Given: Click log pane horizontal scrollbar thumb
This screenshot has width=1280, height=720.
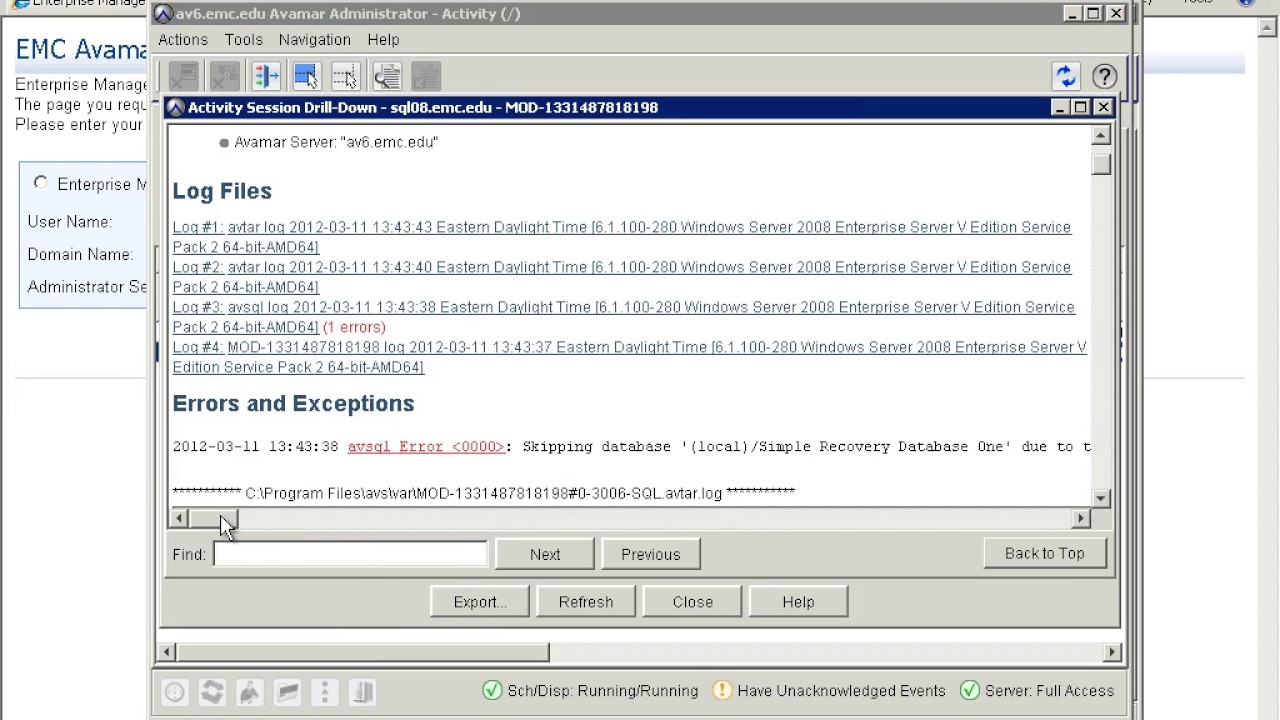Looking at the screenshot, I should (213, 518).
